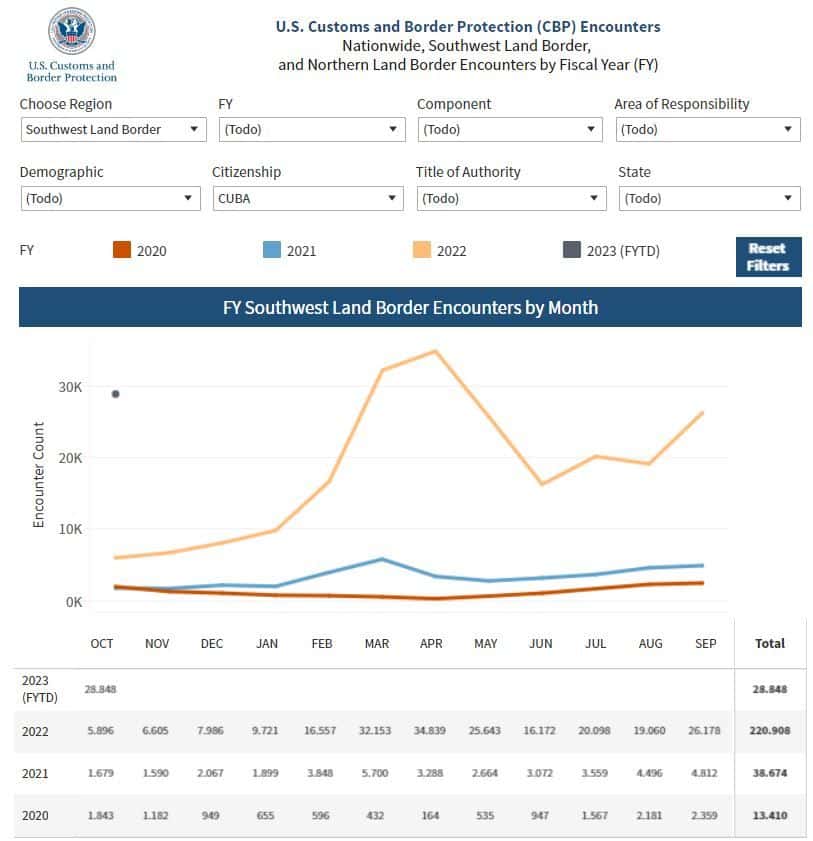
Task: Select the 2023 (FYTD) gray legend swatch
Action: [572, 250]
